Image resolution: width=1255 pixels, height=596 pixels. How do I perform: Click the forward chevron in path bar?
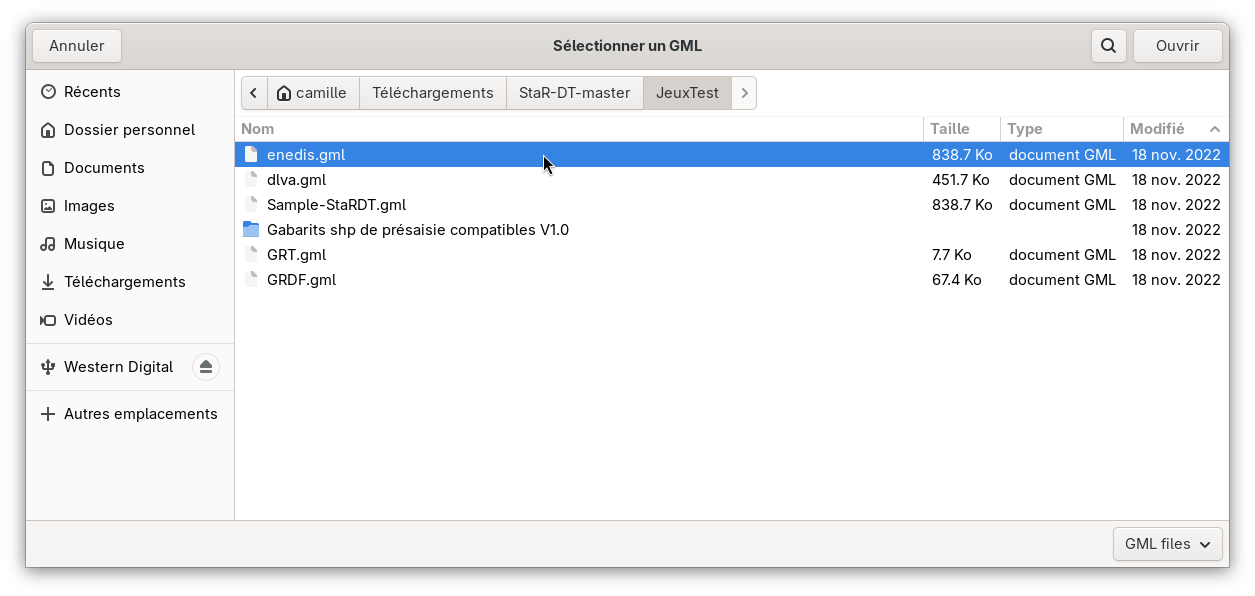pyautogui.click(x=745, y=93)
